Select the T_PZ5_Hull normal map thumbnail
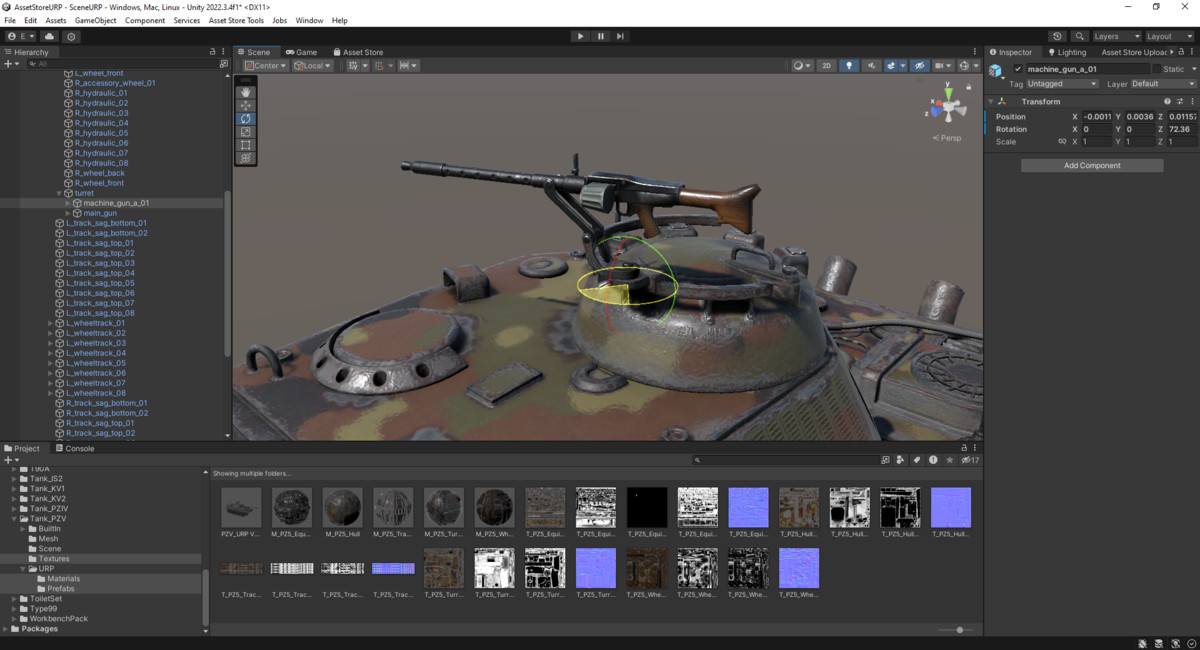 click(x=951, y=507)
